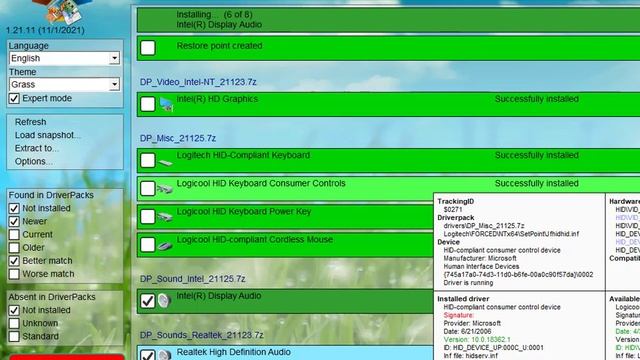640x360 pixels.
Task: Click the Installing (6 of 8) progress bar
Action: point(388,20)
